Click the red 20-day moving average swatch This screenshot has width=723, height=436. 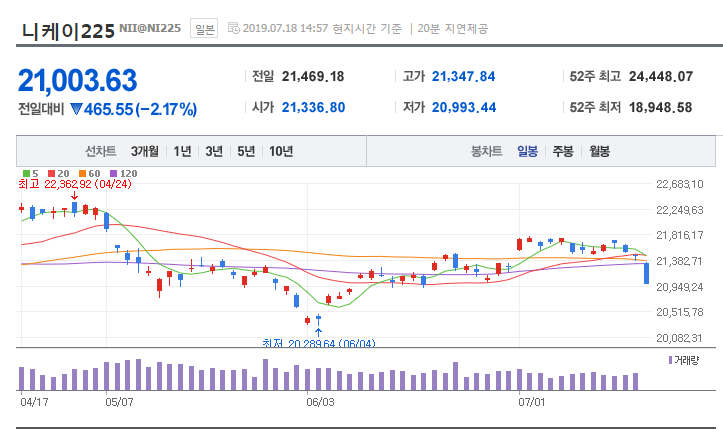coord(52,174)
